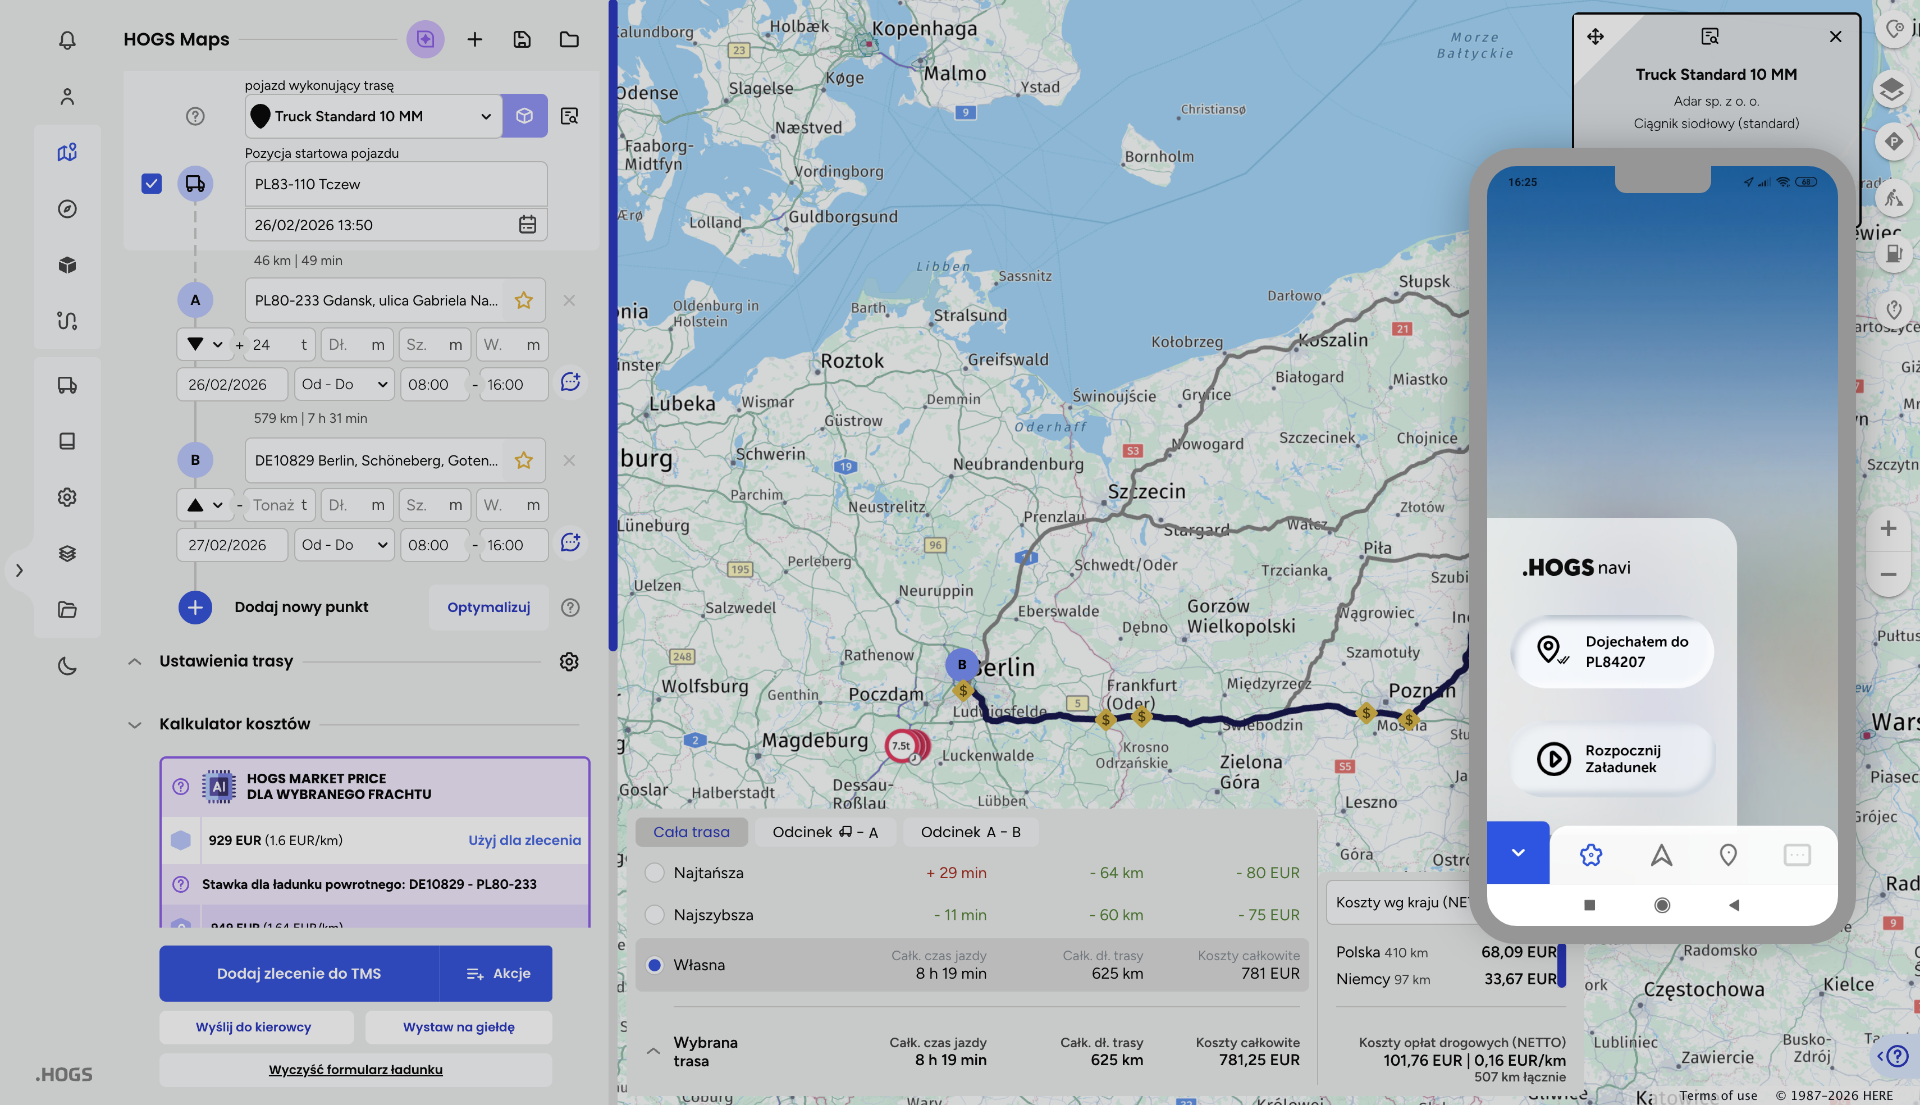Select the Cała trasa tab
This screenshot has width=1920, height=1105.
[691, 832]
